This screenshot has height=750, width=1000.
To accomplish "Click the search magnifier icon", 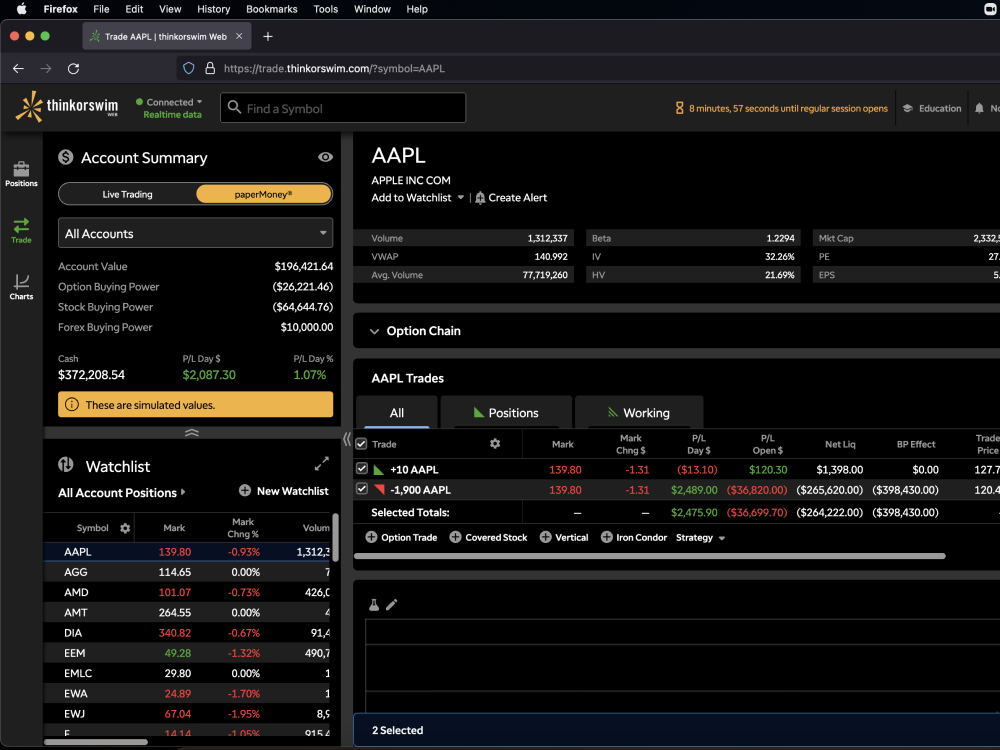I will [235, 107].
